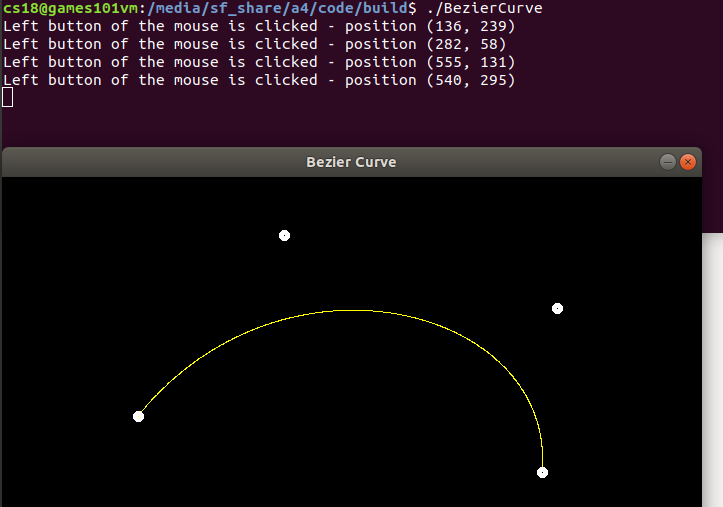Minimize the Bezier Curve window
723x507 pixels.
[668, 162]
